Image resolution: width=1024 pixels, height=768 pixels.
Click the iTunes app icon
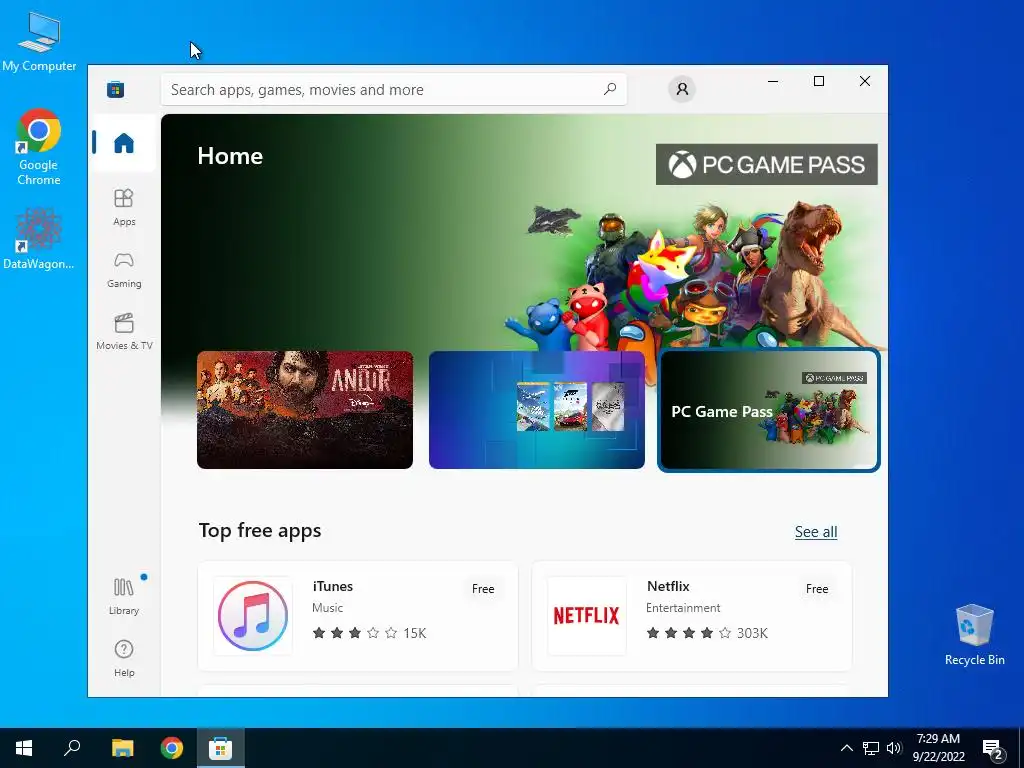253,616
